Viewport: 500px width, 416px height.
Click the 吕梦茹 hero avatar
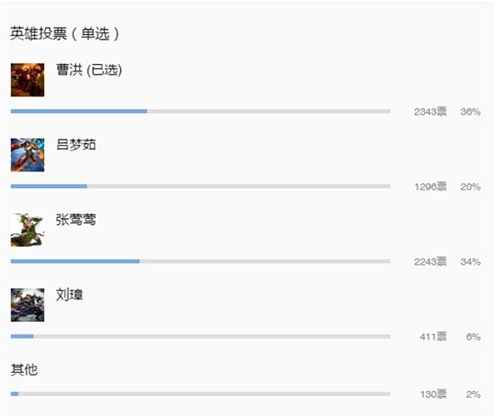tap(27, 155)
